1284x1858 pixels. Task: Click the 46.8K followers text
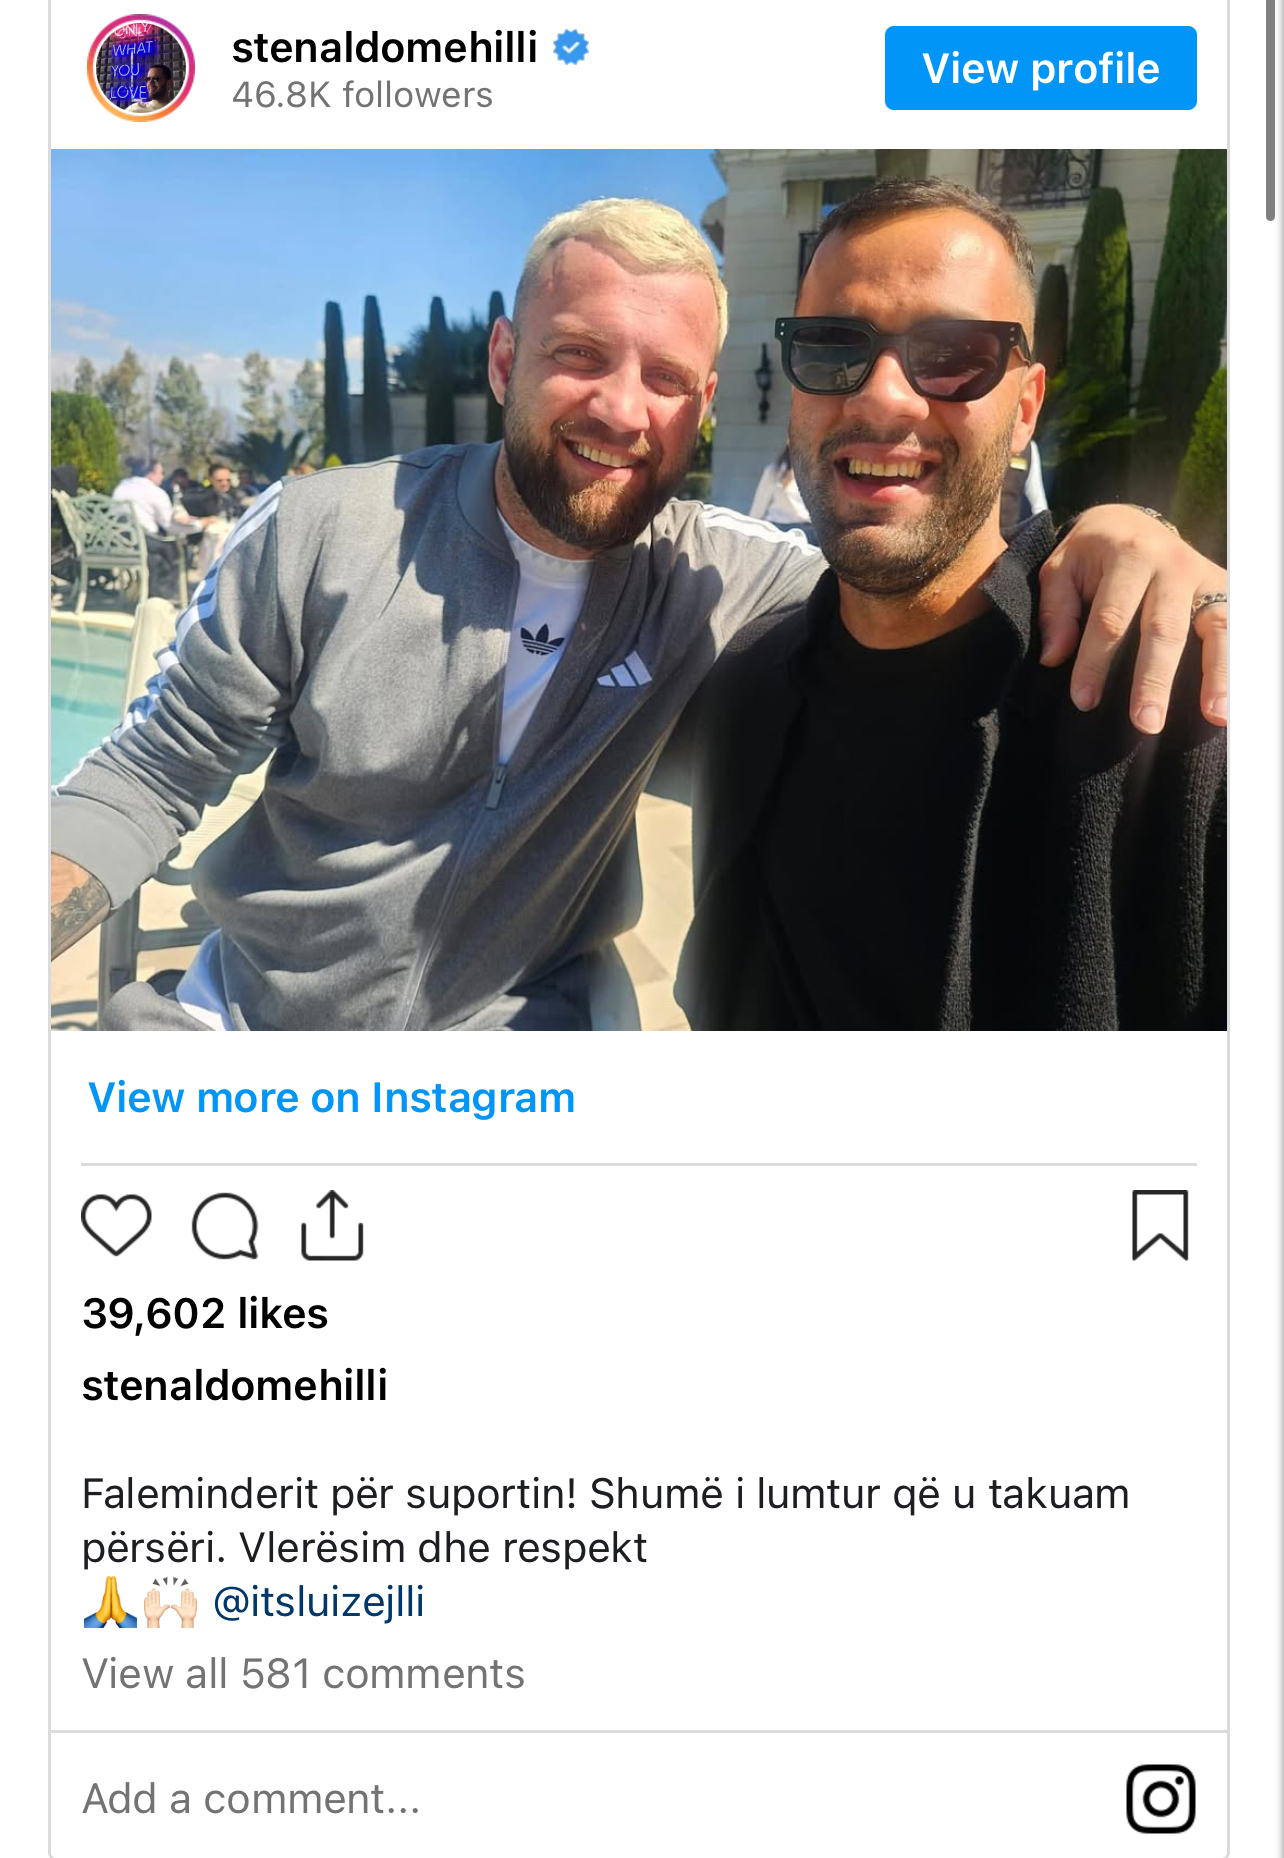coord(362,95)
